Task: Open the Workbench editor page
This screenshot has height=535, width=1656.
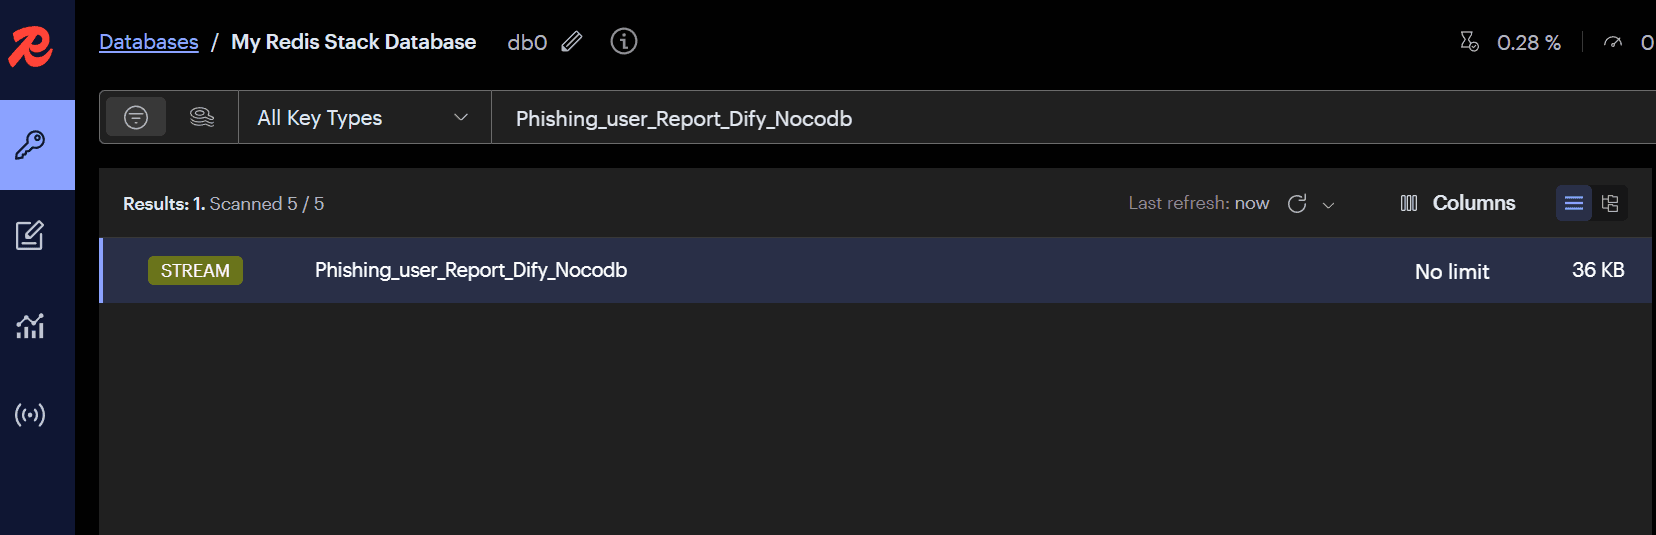Action: pos(30,235)
